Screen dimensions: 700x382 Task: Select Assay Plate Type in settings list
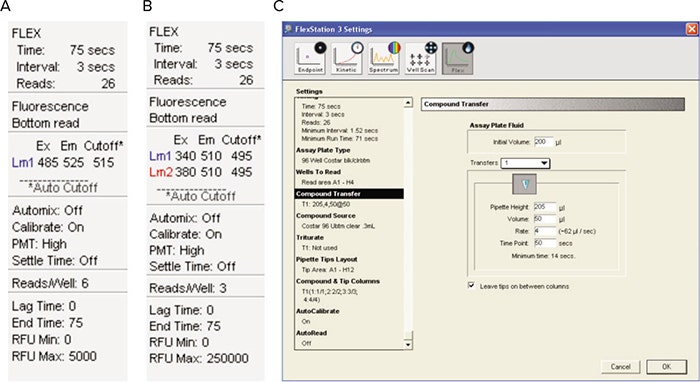tap(323, 150)
